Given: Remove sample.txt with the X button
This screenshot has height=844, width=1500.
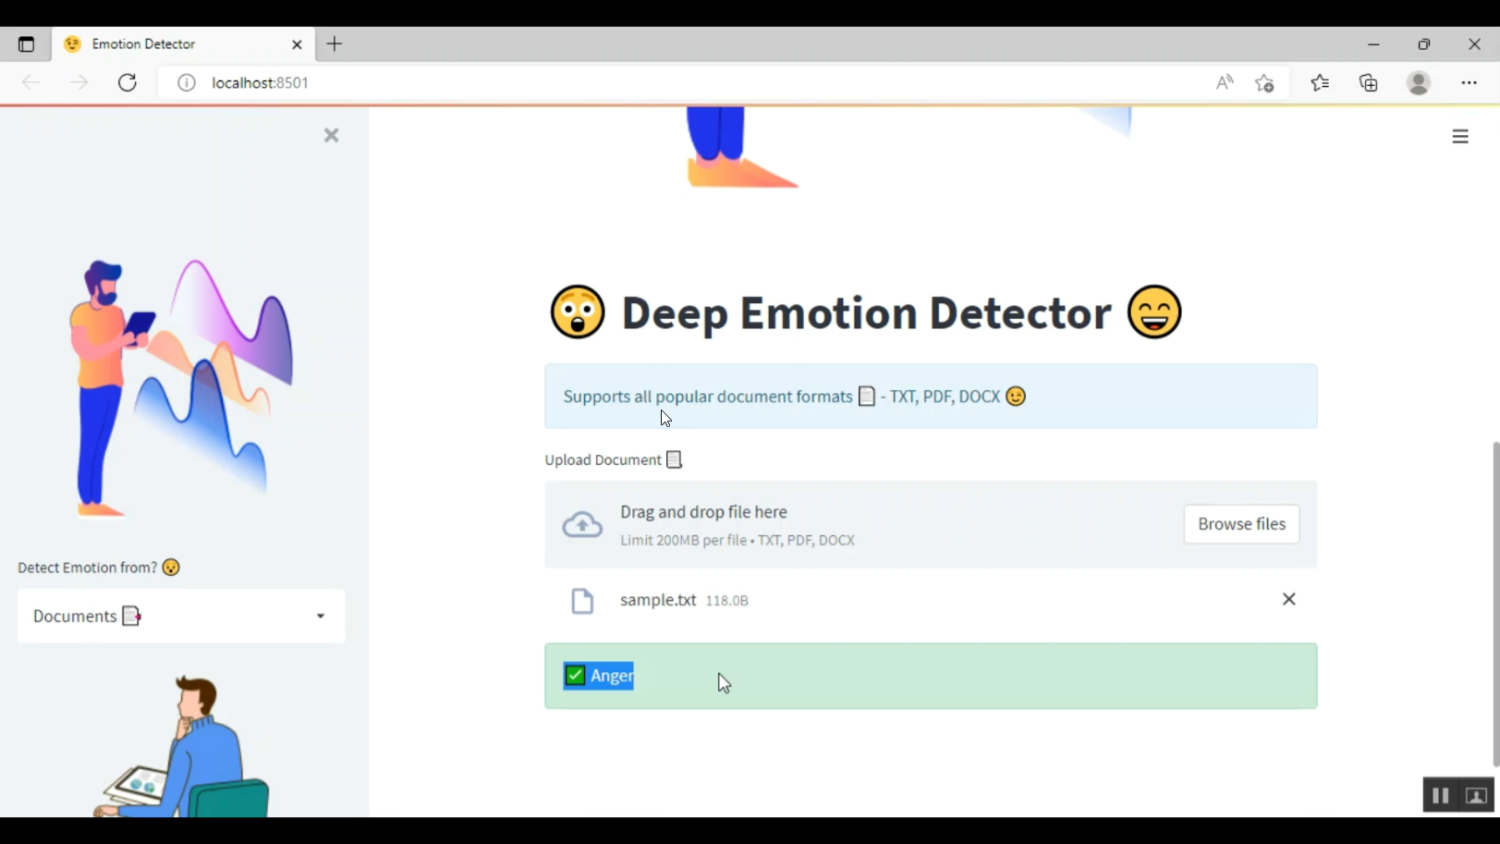Looking at the screenshot, I should point(1288,599).
